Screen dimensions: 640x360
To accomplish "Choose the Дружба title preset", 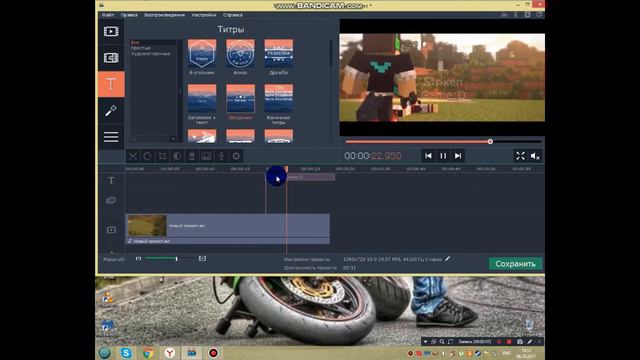I will (x=278, y=53).
